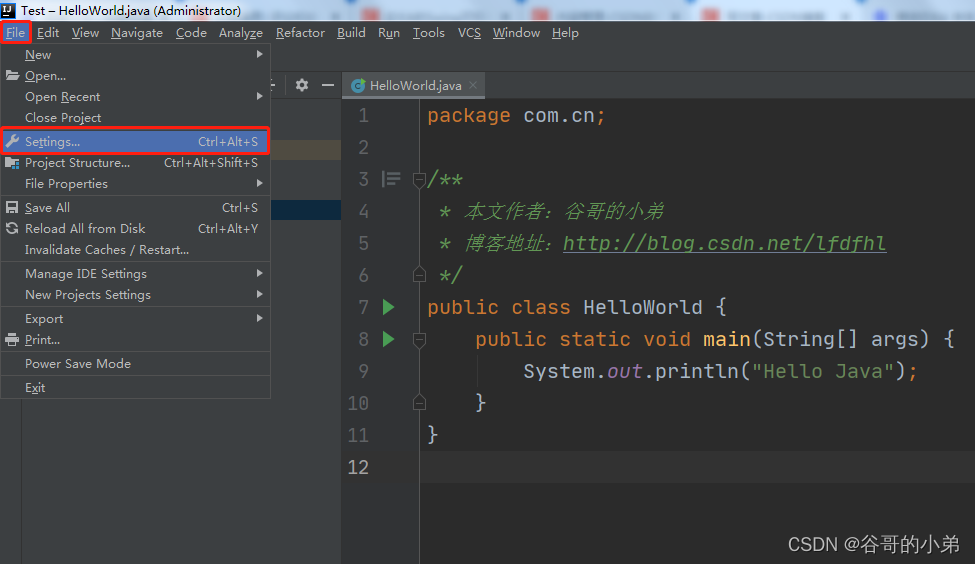Image resolution: width=975 pixels, height=564 pixels.
Task: Open the VCS menu
Action: (x=469, y=32)
